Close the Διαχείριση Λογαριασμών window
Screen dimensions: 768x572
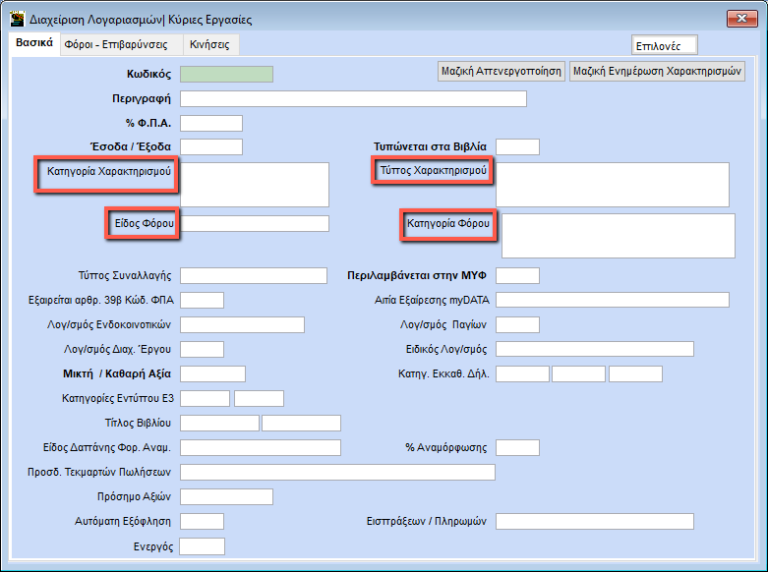click(739, 19)
